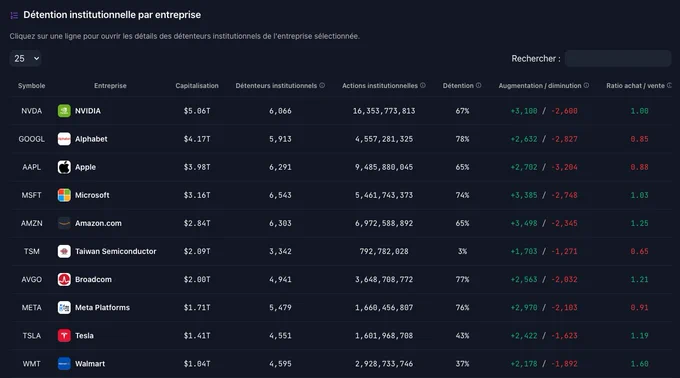
Task: Click info icon next to Détention header
Action: pyautogui.click(x=479, y=85)
